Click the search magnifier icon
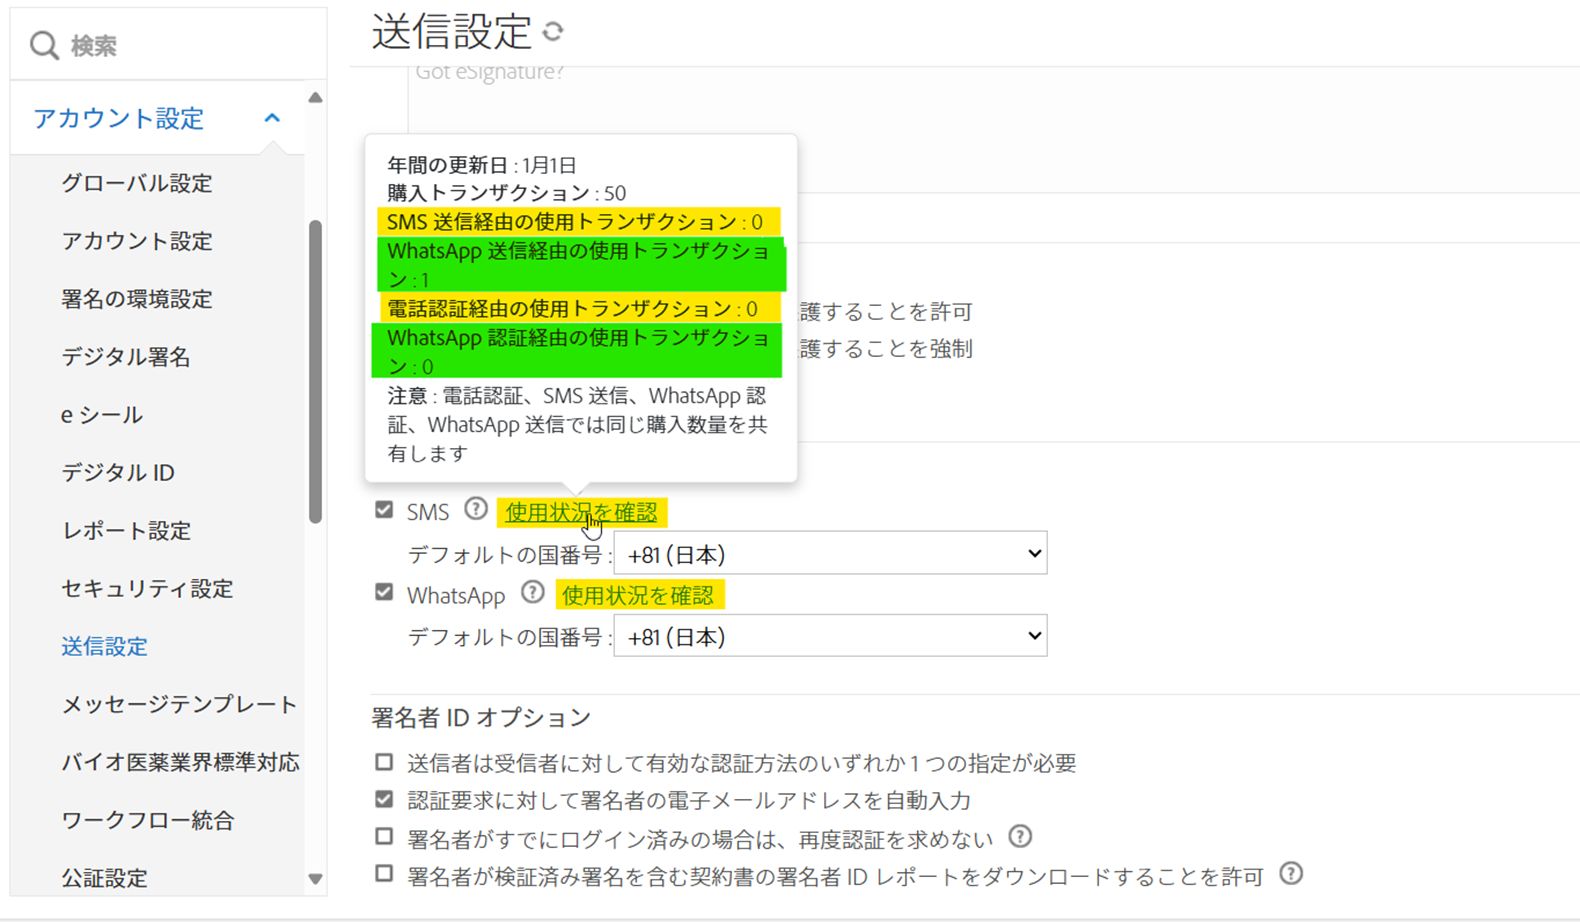Image resolution: width=1580 pixels, height=922 pixels. tap(43, 45)
